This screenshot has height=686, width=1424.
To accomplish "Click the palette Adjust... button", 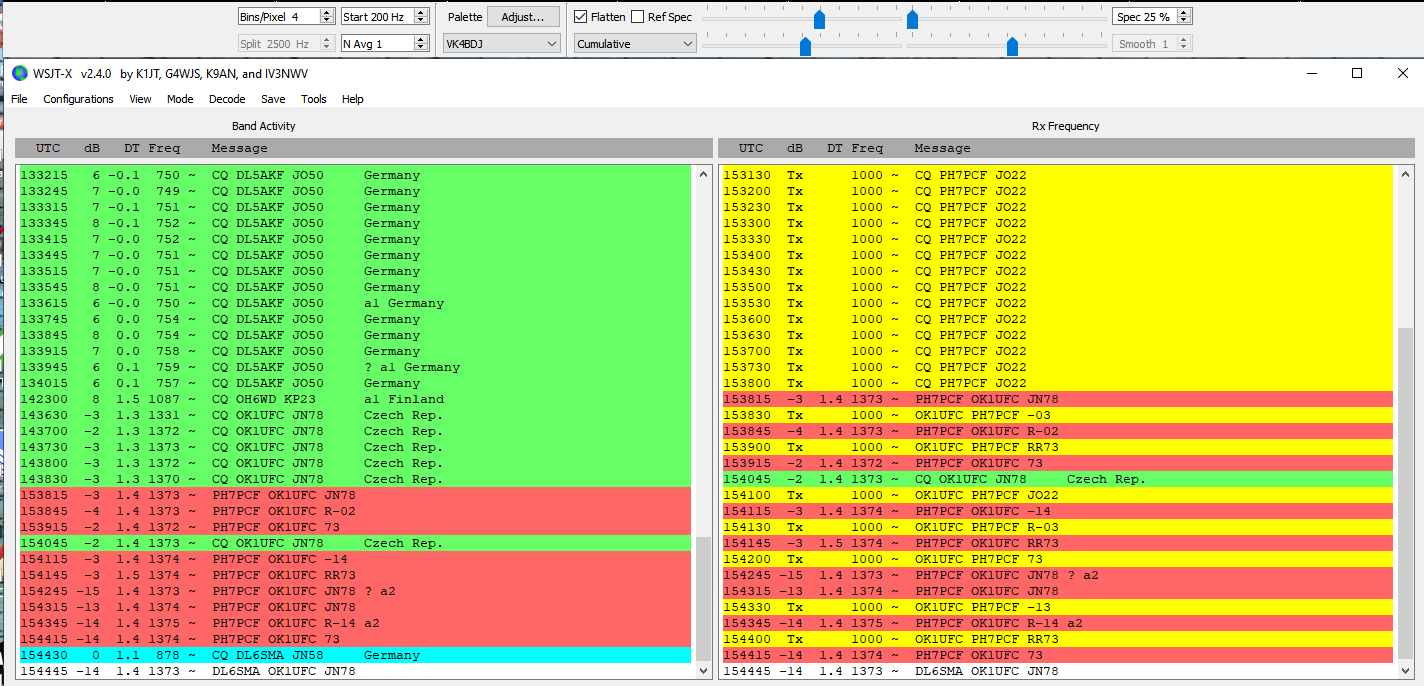I will click(523, 17).
